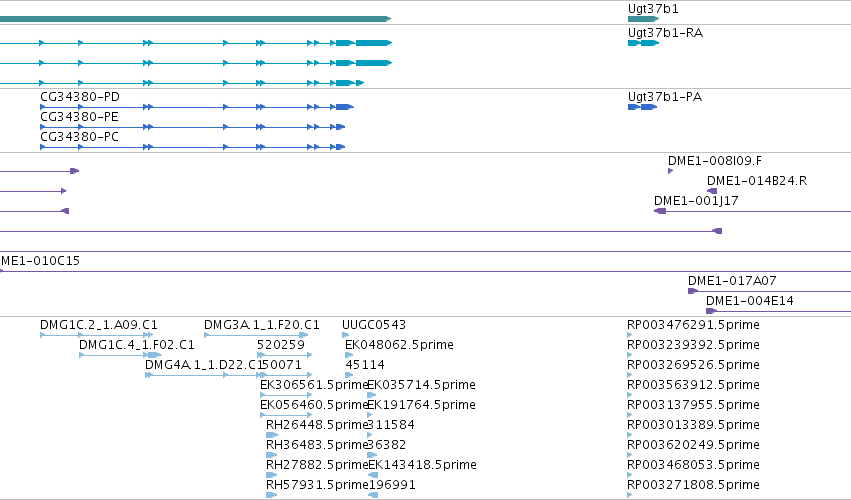Click the 45114 feature label

pyautogui.click(x=365, y=365)
